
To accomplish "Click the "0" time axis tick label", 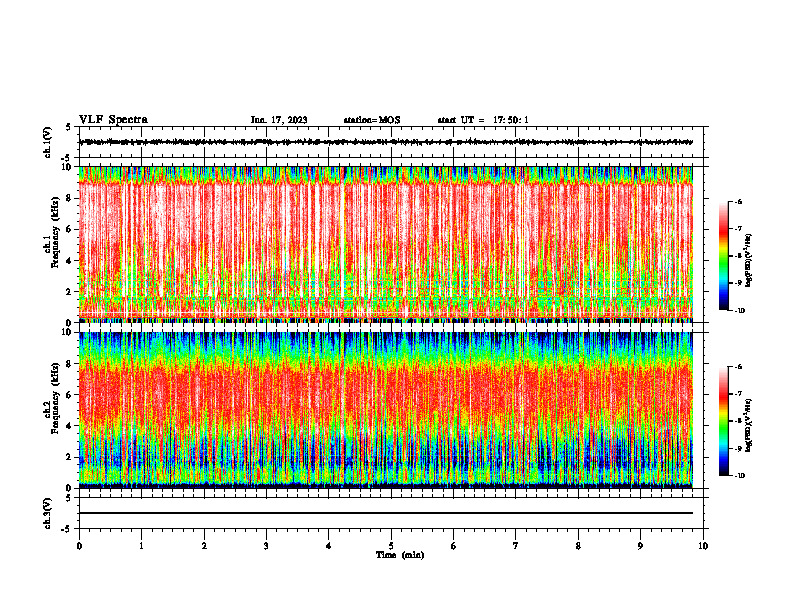I will tap(79, 546).
